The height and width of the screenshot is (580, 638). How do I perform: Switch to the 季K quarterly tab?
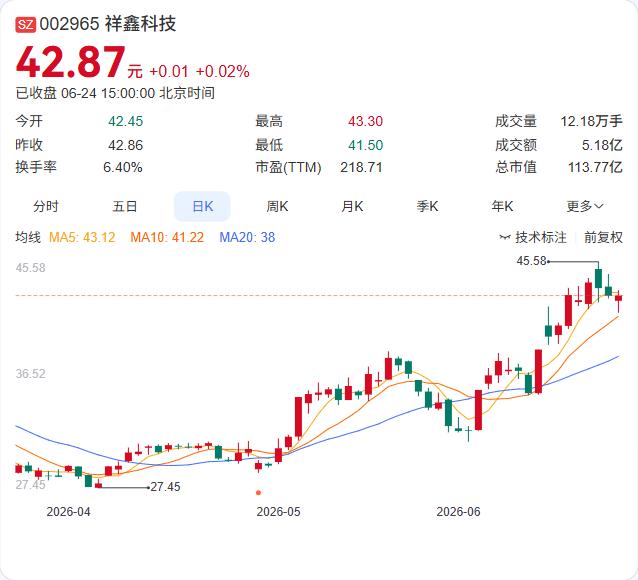coord(427,206)
